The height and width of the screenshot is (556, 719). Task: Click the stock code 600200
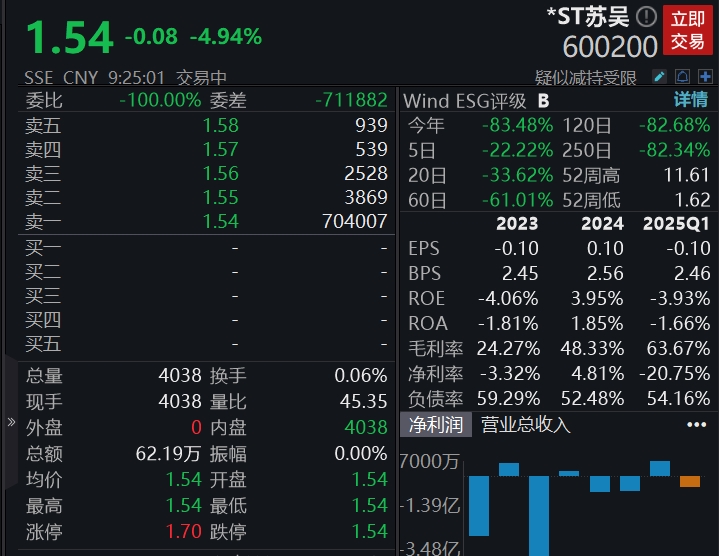tap(610, 46)
